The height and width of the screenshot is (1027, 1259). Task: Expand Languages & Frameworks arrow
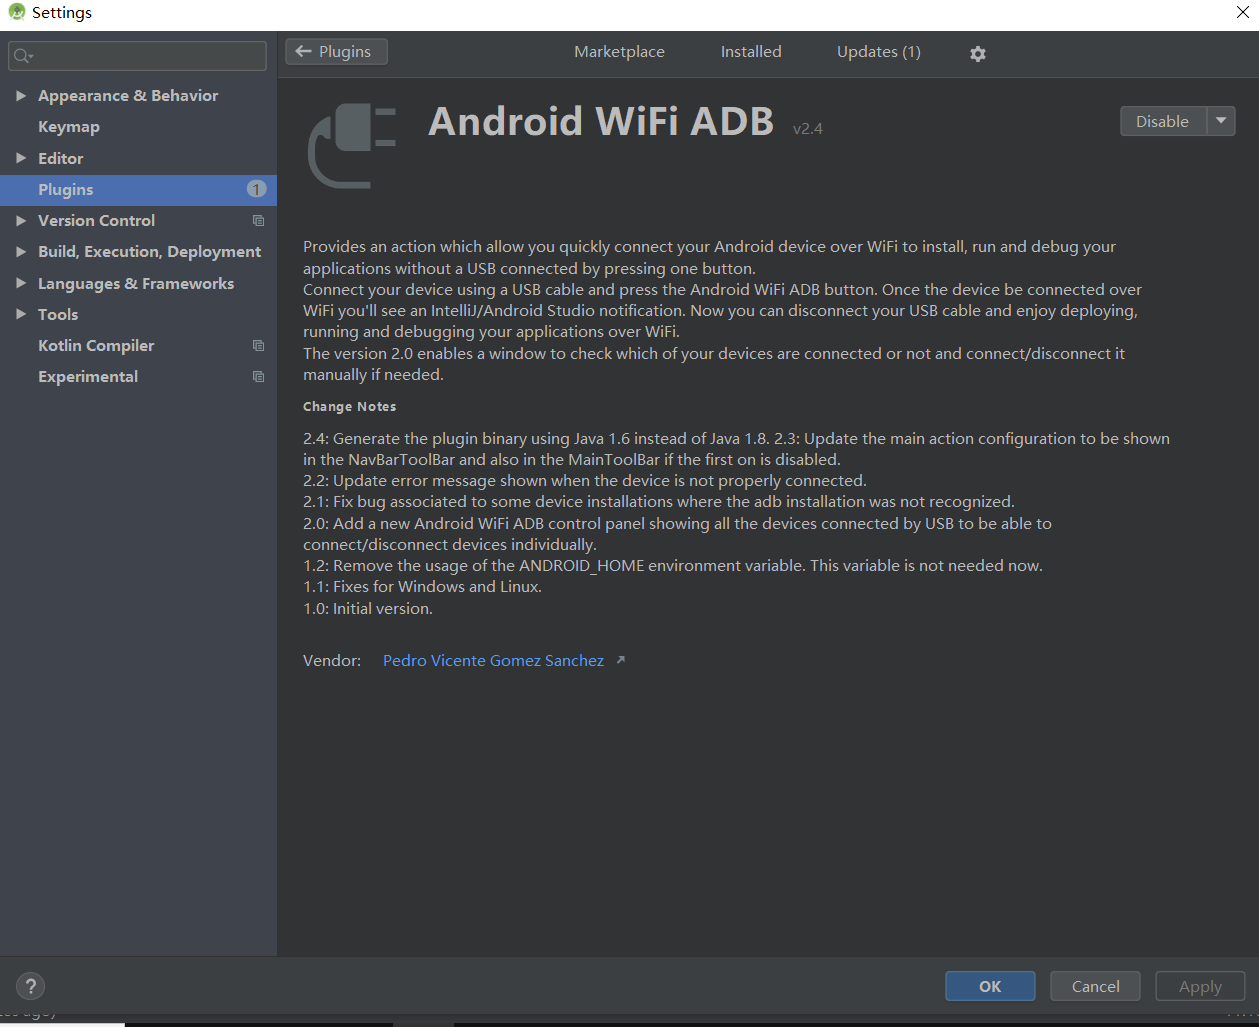[x=21, y=283]
